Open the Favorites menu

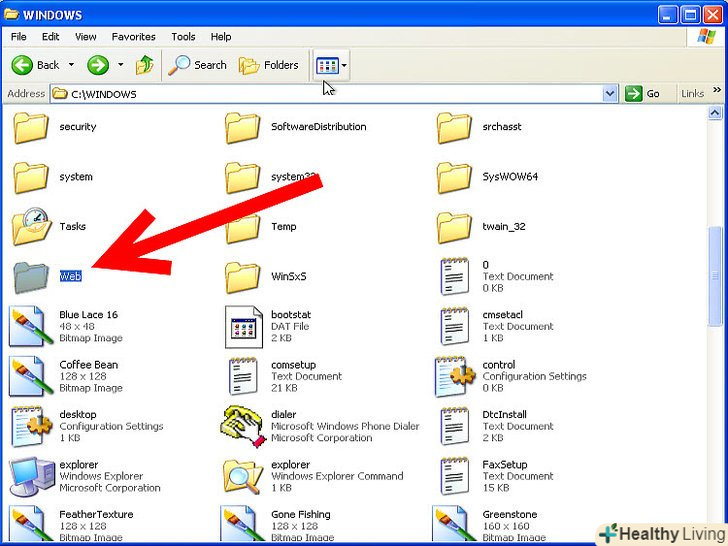(134, 37)
